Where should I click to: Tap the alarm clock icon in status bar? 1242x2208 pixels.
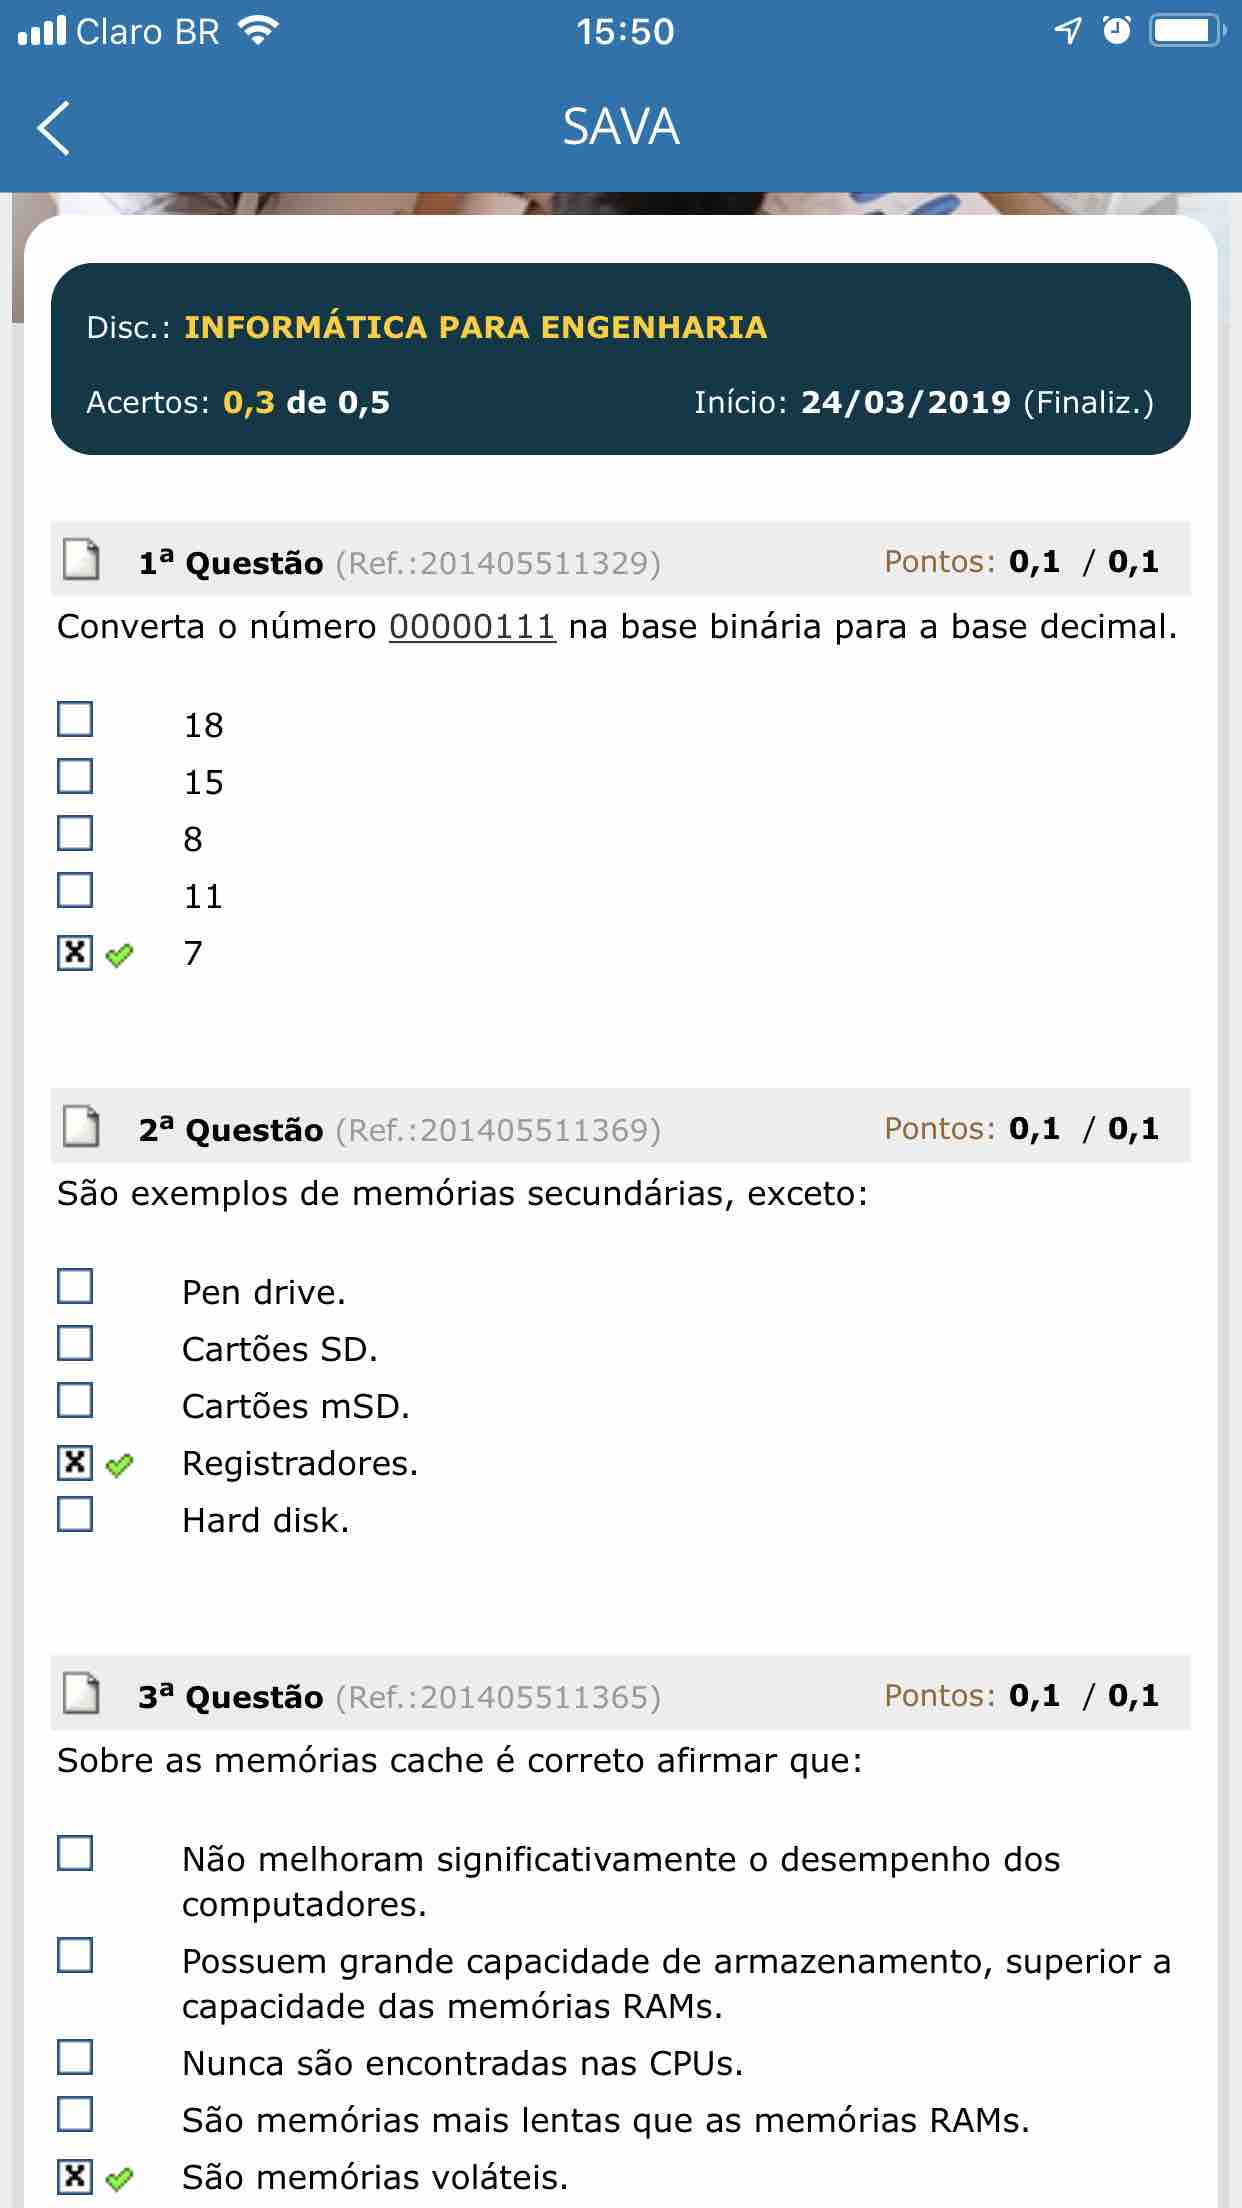[1116, 31]
